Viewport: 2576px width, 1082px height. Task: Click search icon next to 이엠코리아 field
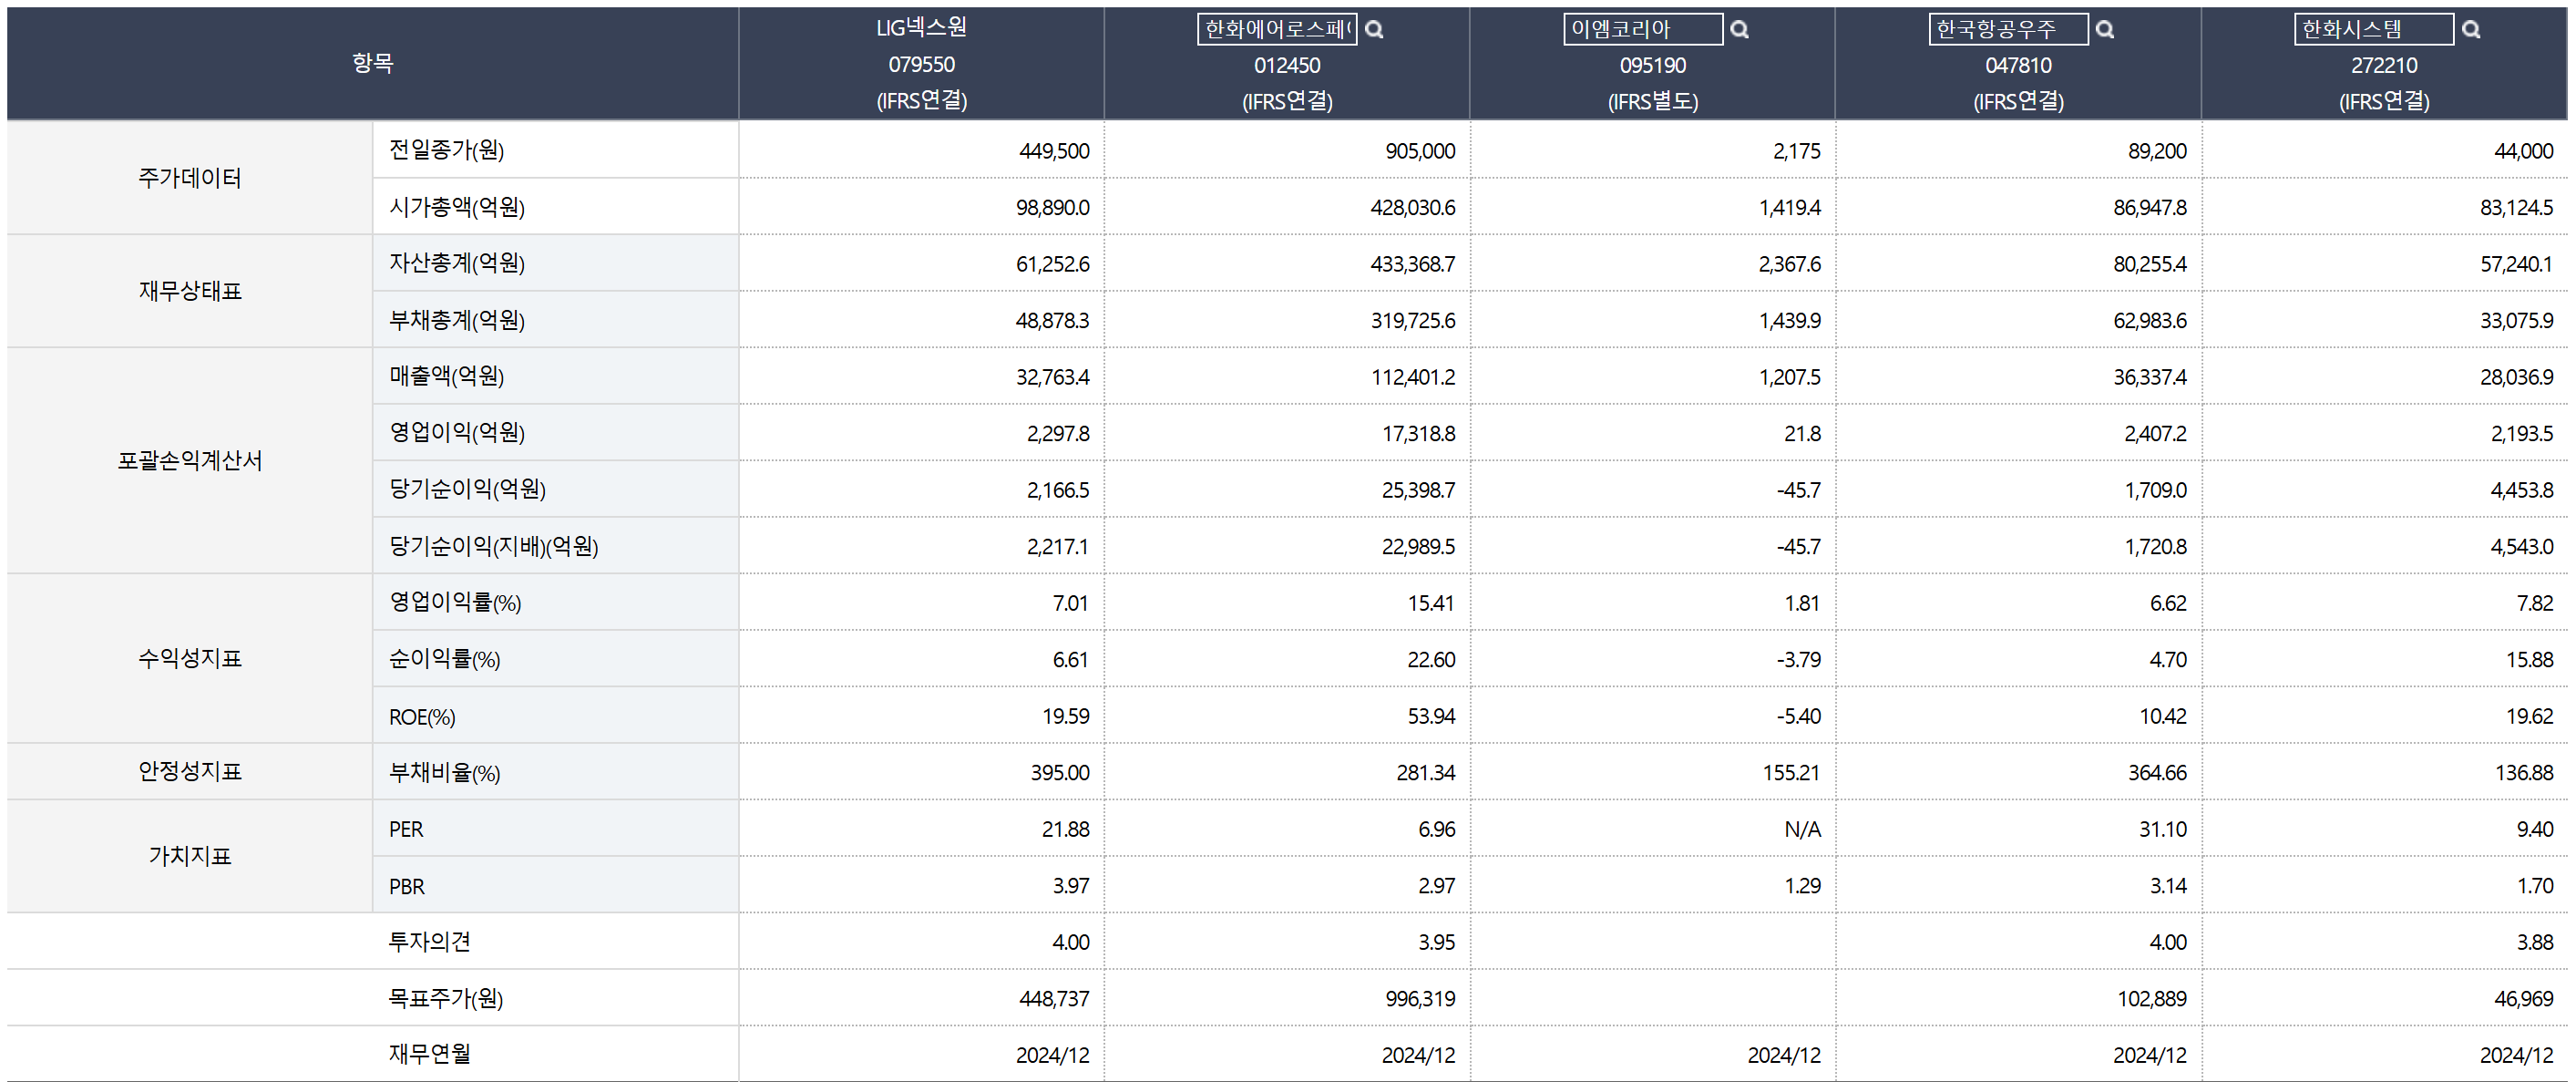coord(1739,30)
